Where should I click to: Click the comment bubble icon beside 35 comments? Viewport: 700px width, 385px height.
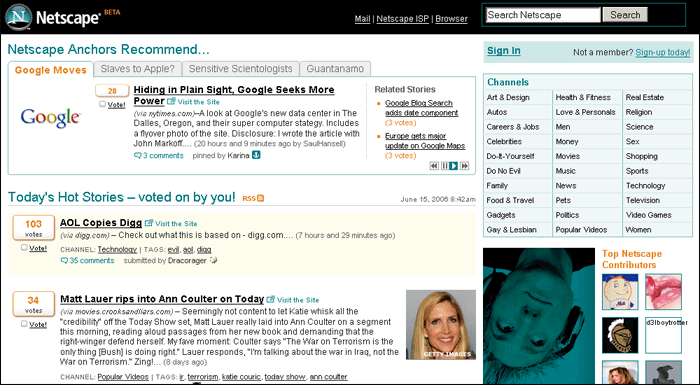[64, 260]
